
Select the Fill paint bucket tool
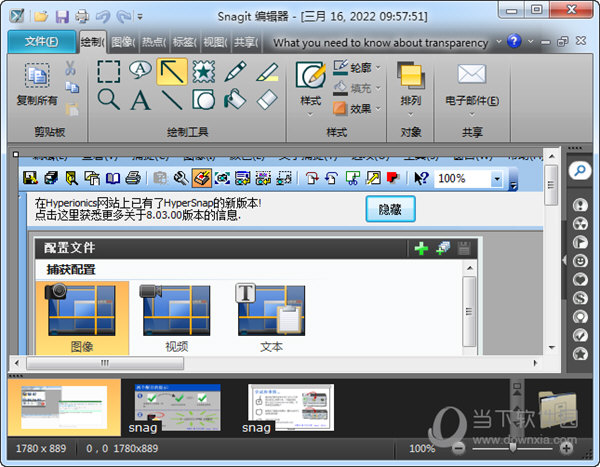[235, 100]
